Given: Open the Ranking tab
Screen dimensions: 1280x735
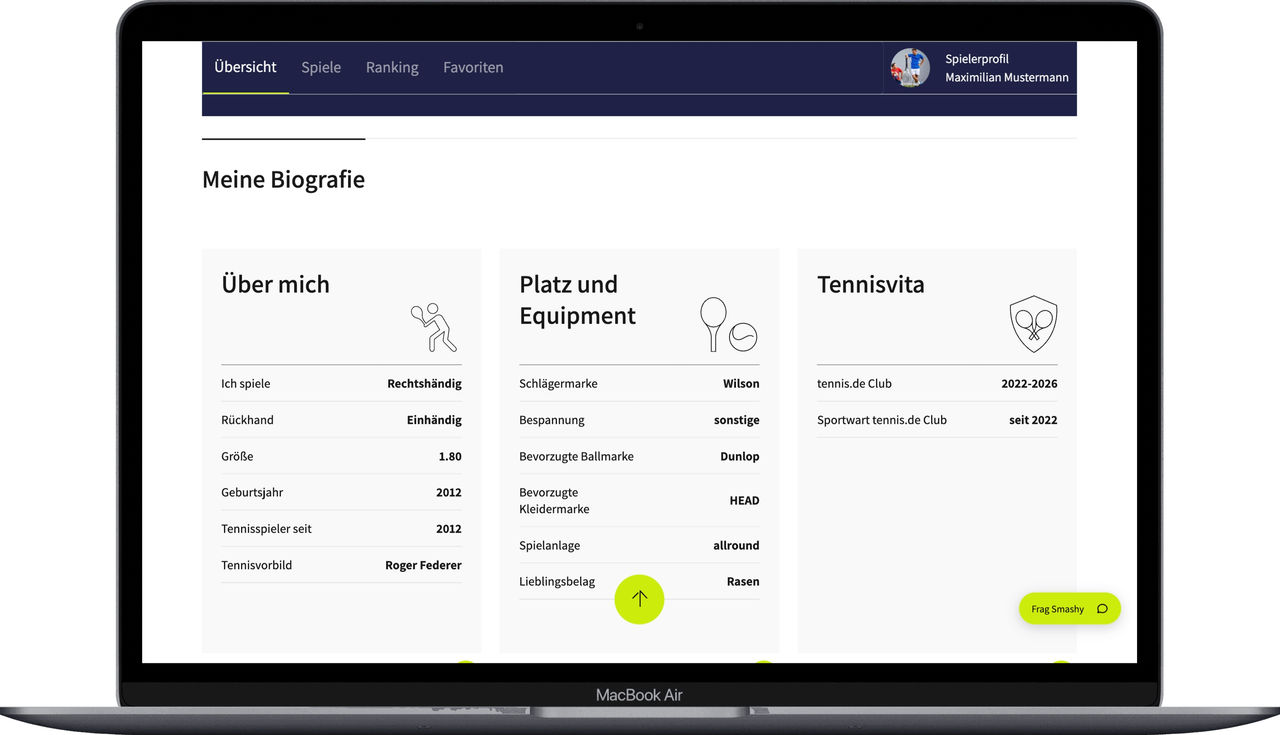Looking at the screenshot, I should pyautogui.click(x=392, y=67).
